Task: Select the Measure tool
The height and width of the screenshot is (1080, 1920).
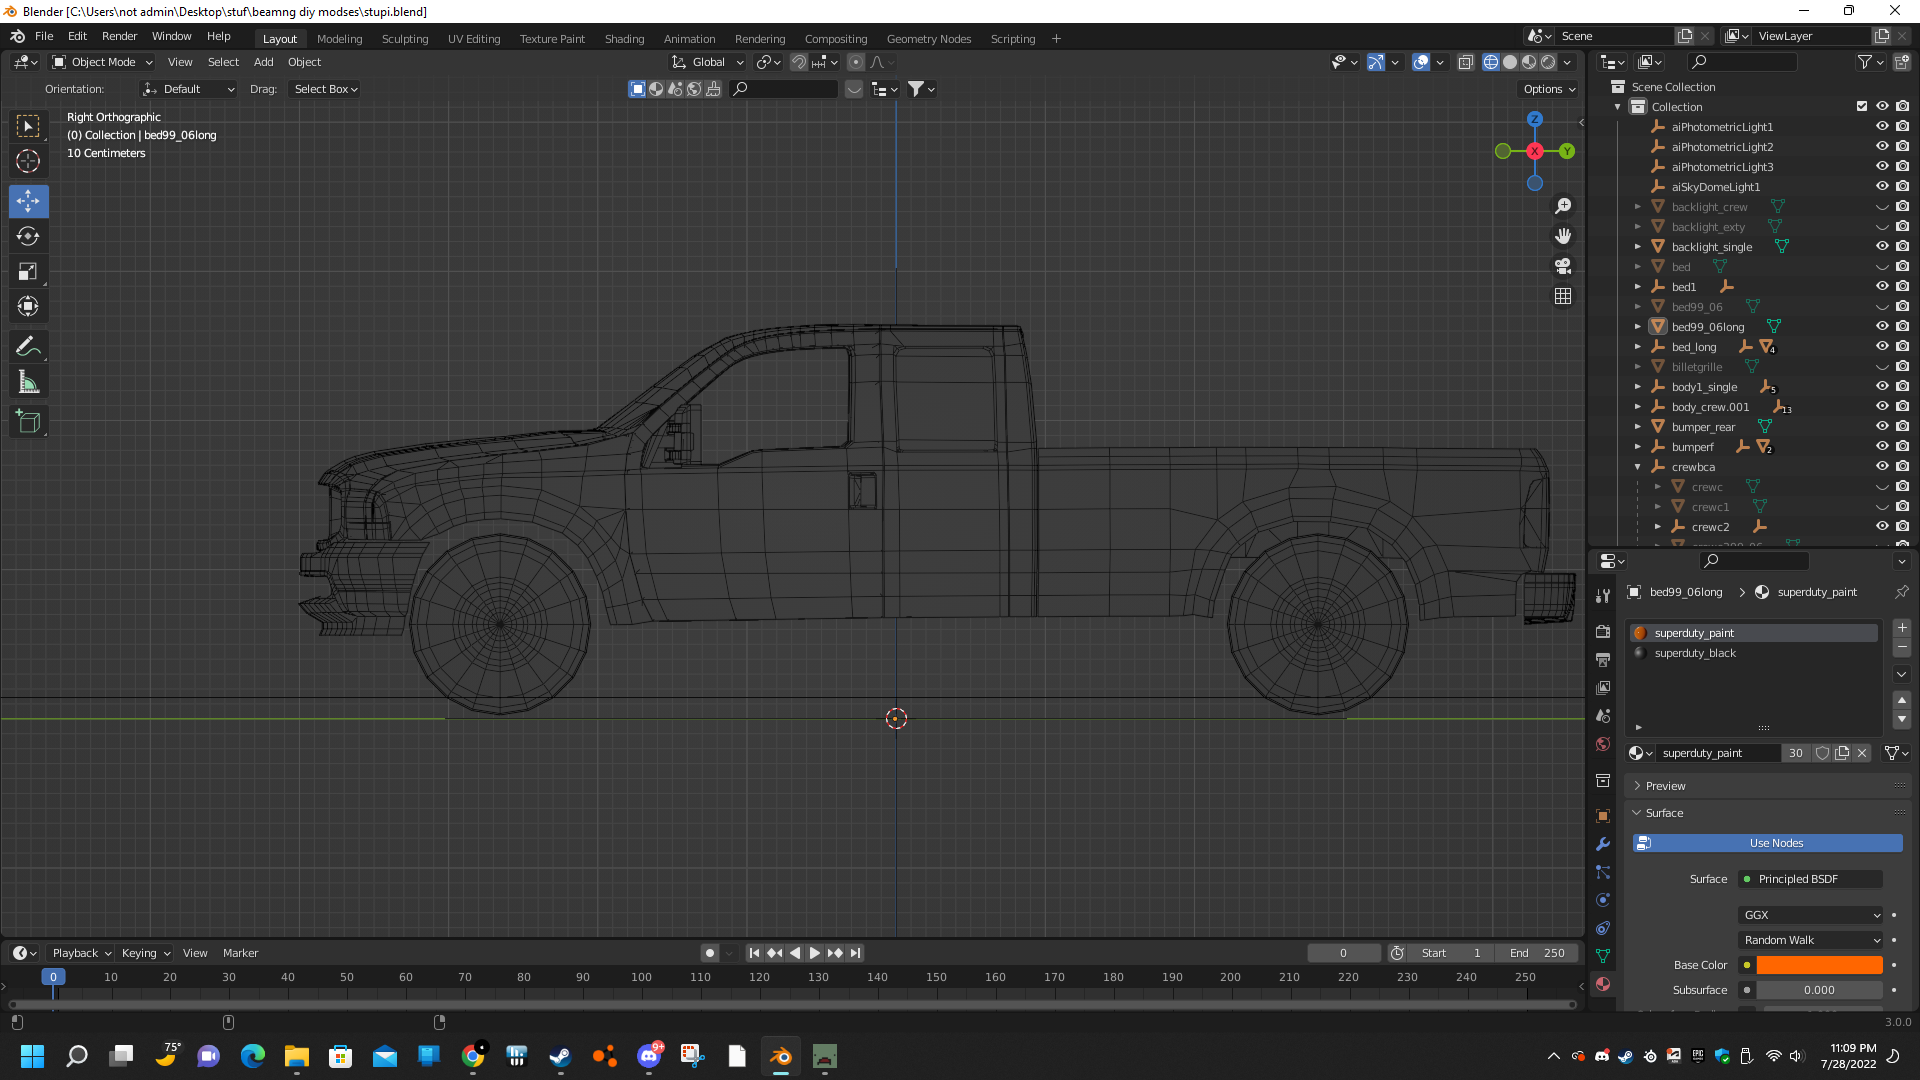Action: click(28, 382)
